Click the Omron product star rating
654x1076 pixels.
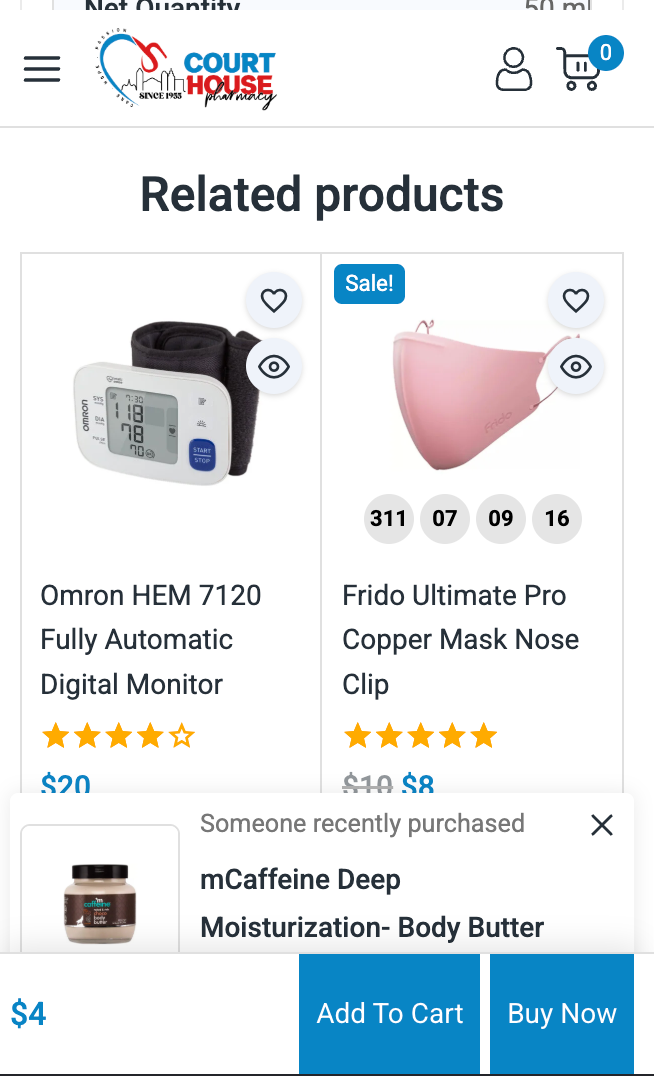tap(117, 738)
